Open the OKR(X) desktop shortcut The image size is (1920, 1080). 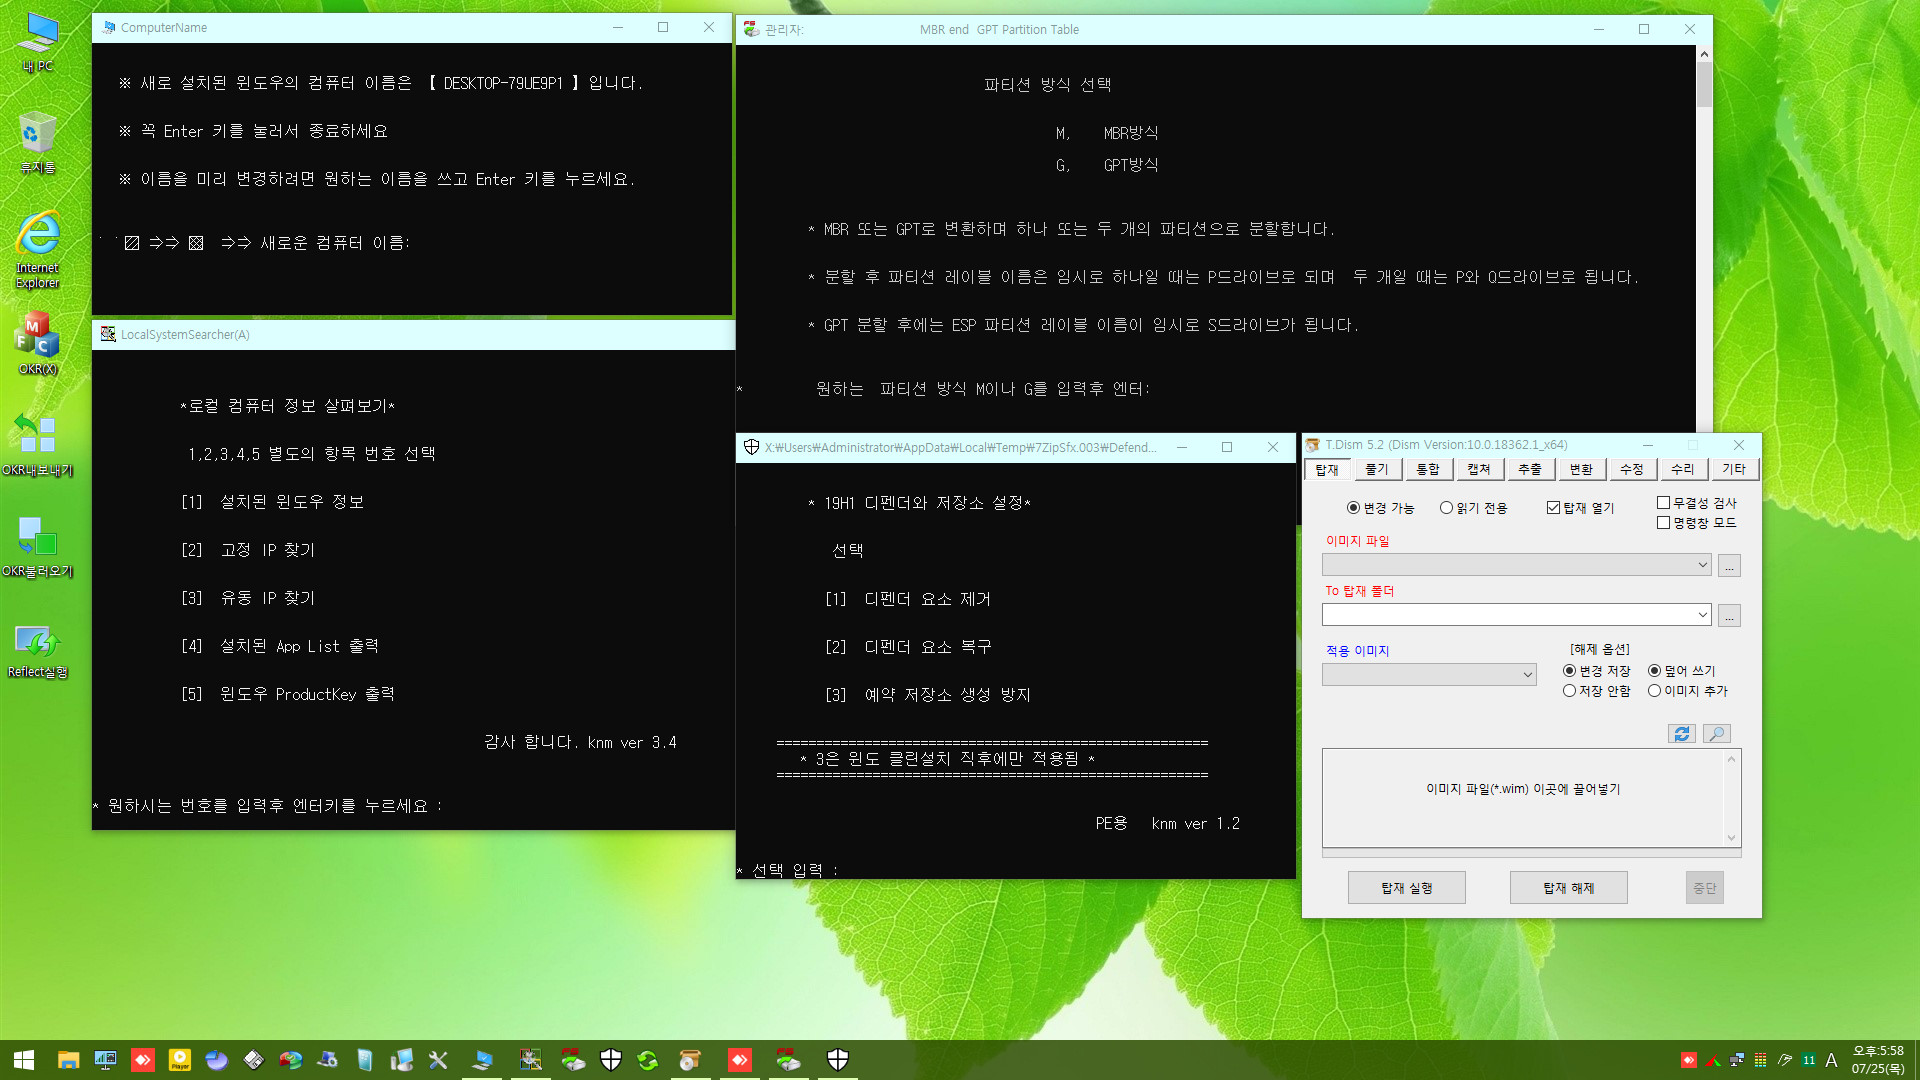click(x=37, y=343)
